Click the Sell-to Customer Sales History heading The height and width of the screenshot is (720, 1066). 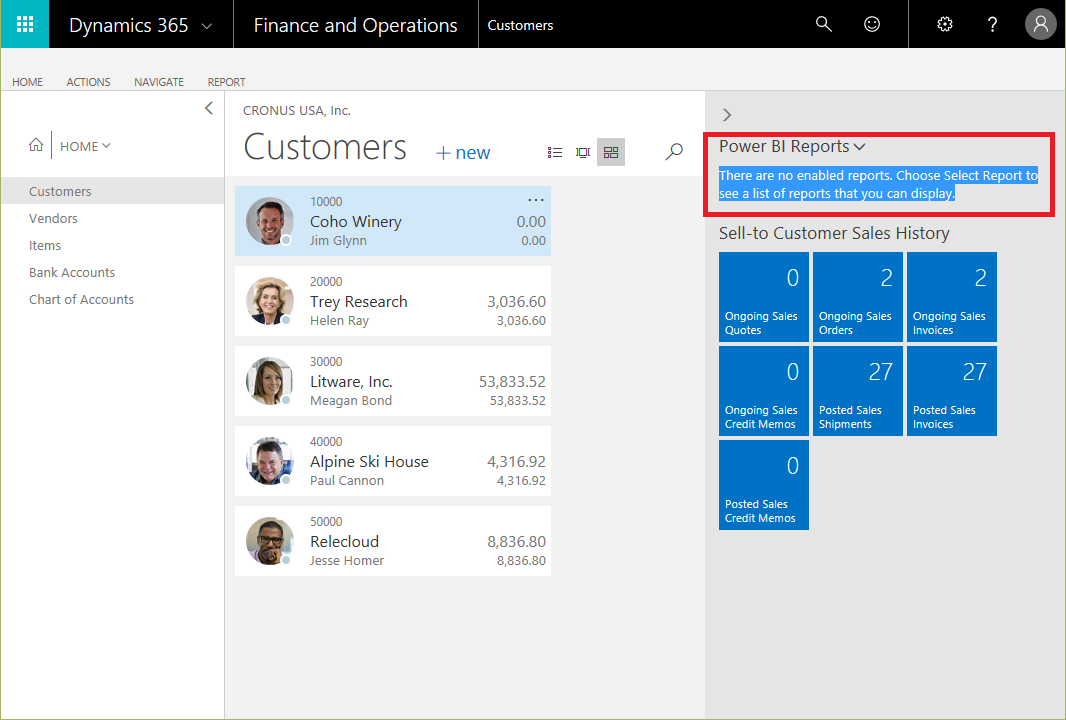coord(834,233)
